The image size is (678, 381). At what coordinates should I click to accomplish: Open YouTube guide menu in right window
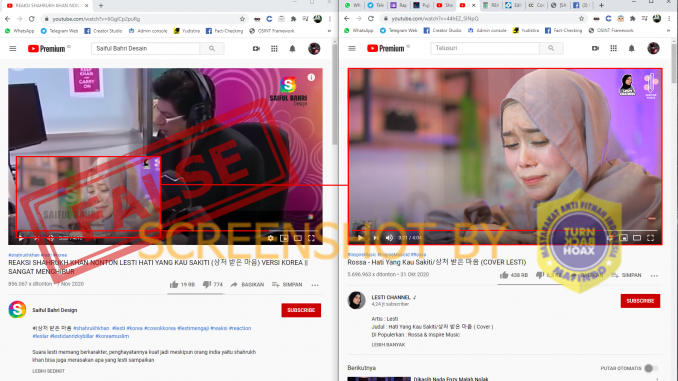point(352,48)
